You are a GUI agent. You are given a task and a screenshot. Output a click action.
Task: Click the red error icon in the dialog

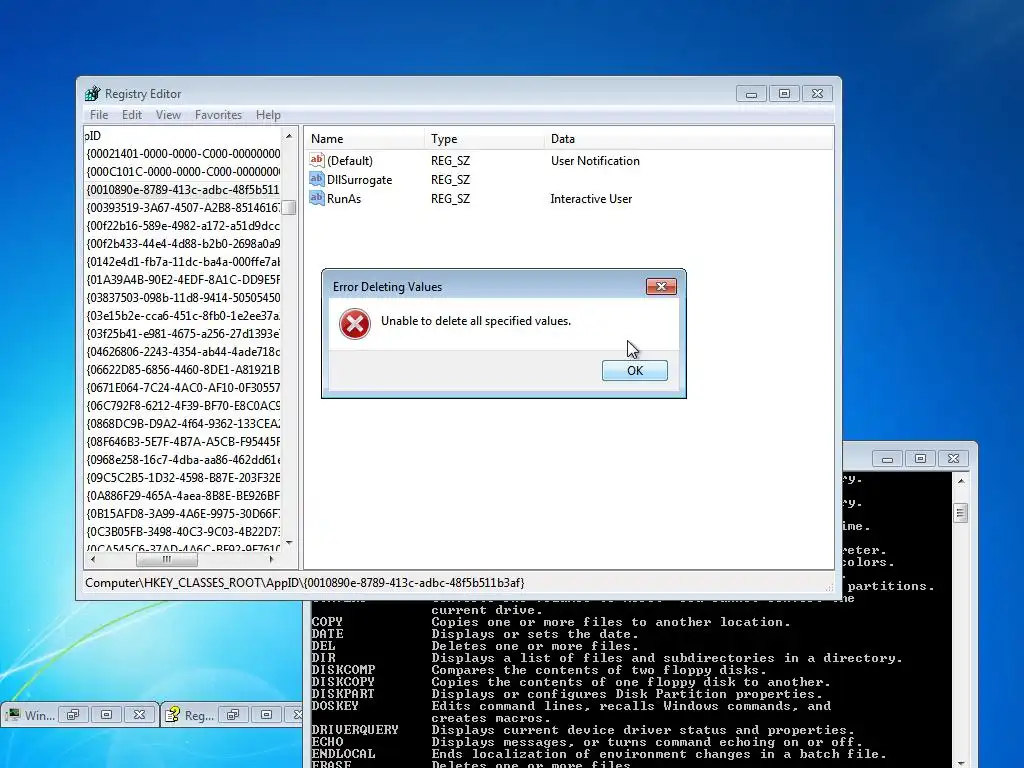pyautogui.click(x=355, y=324)
